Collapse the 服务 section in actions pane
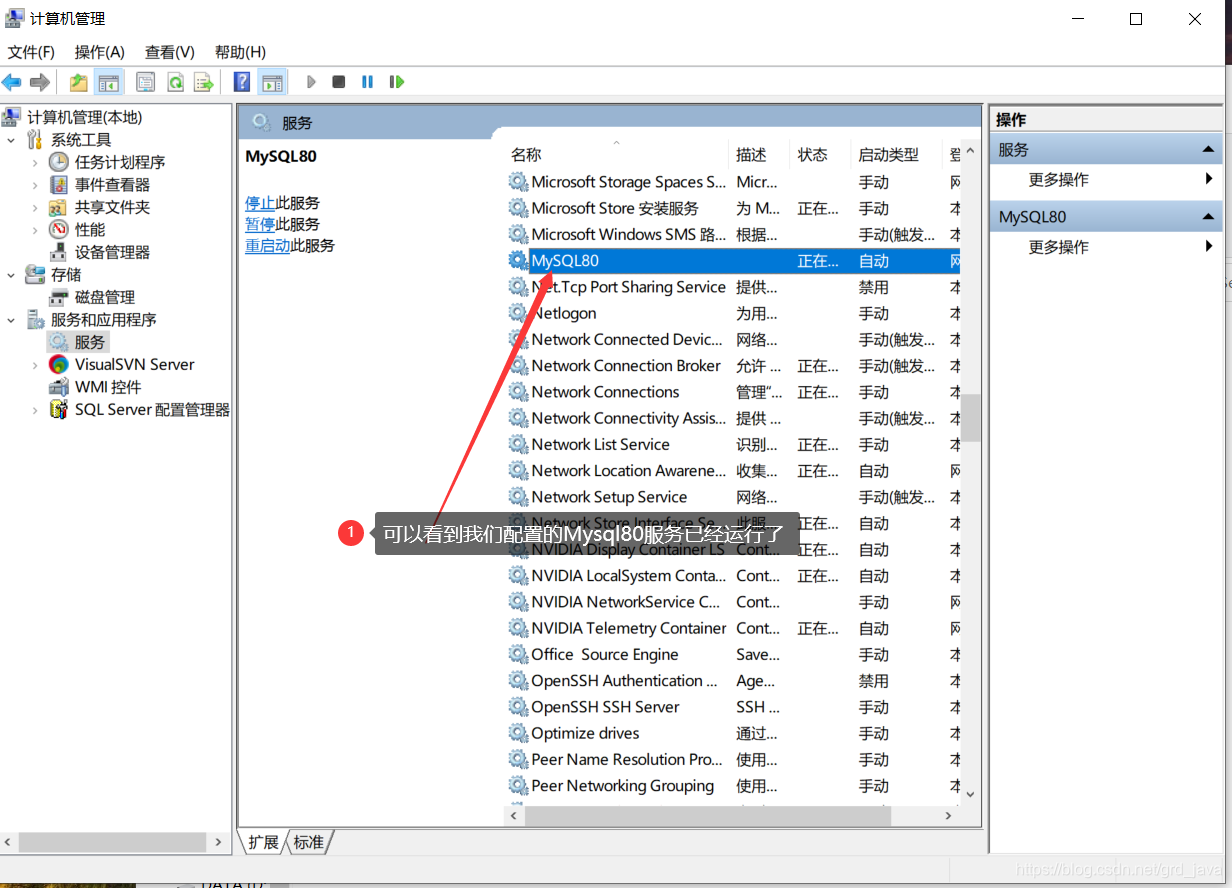The height and width of the screenshot is (888, 1232). point(1208,150)
